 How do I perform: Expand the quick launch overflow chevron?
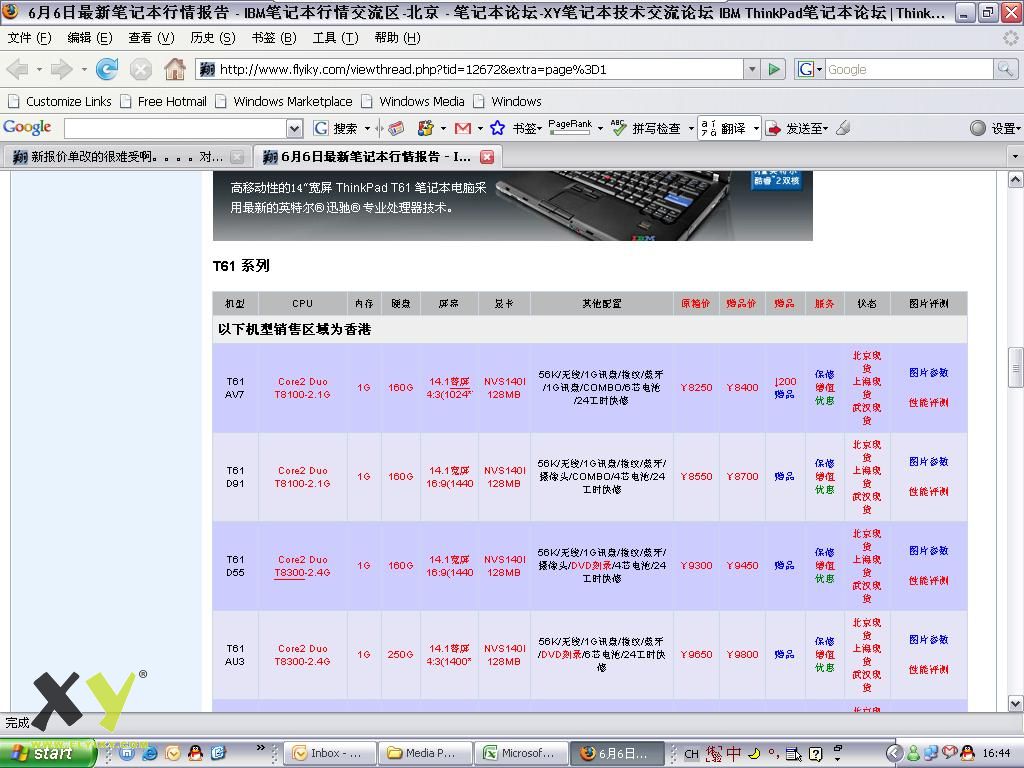pyautogui.click(x=261, y=746)
